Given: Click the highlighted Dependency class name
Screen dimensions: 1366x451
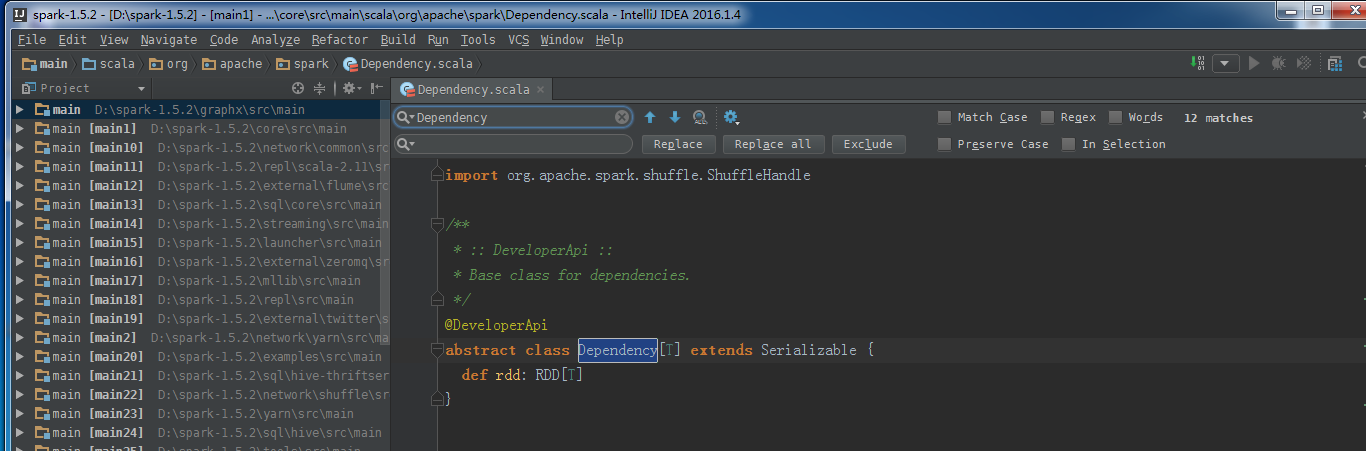Looking at the screenshot, I should [617, 350].
